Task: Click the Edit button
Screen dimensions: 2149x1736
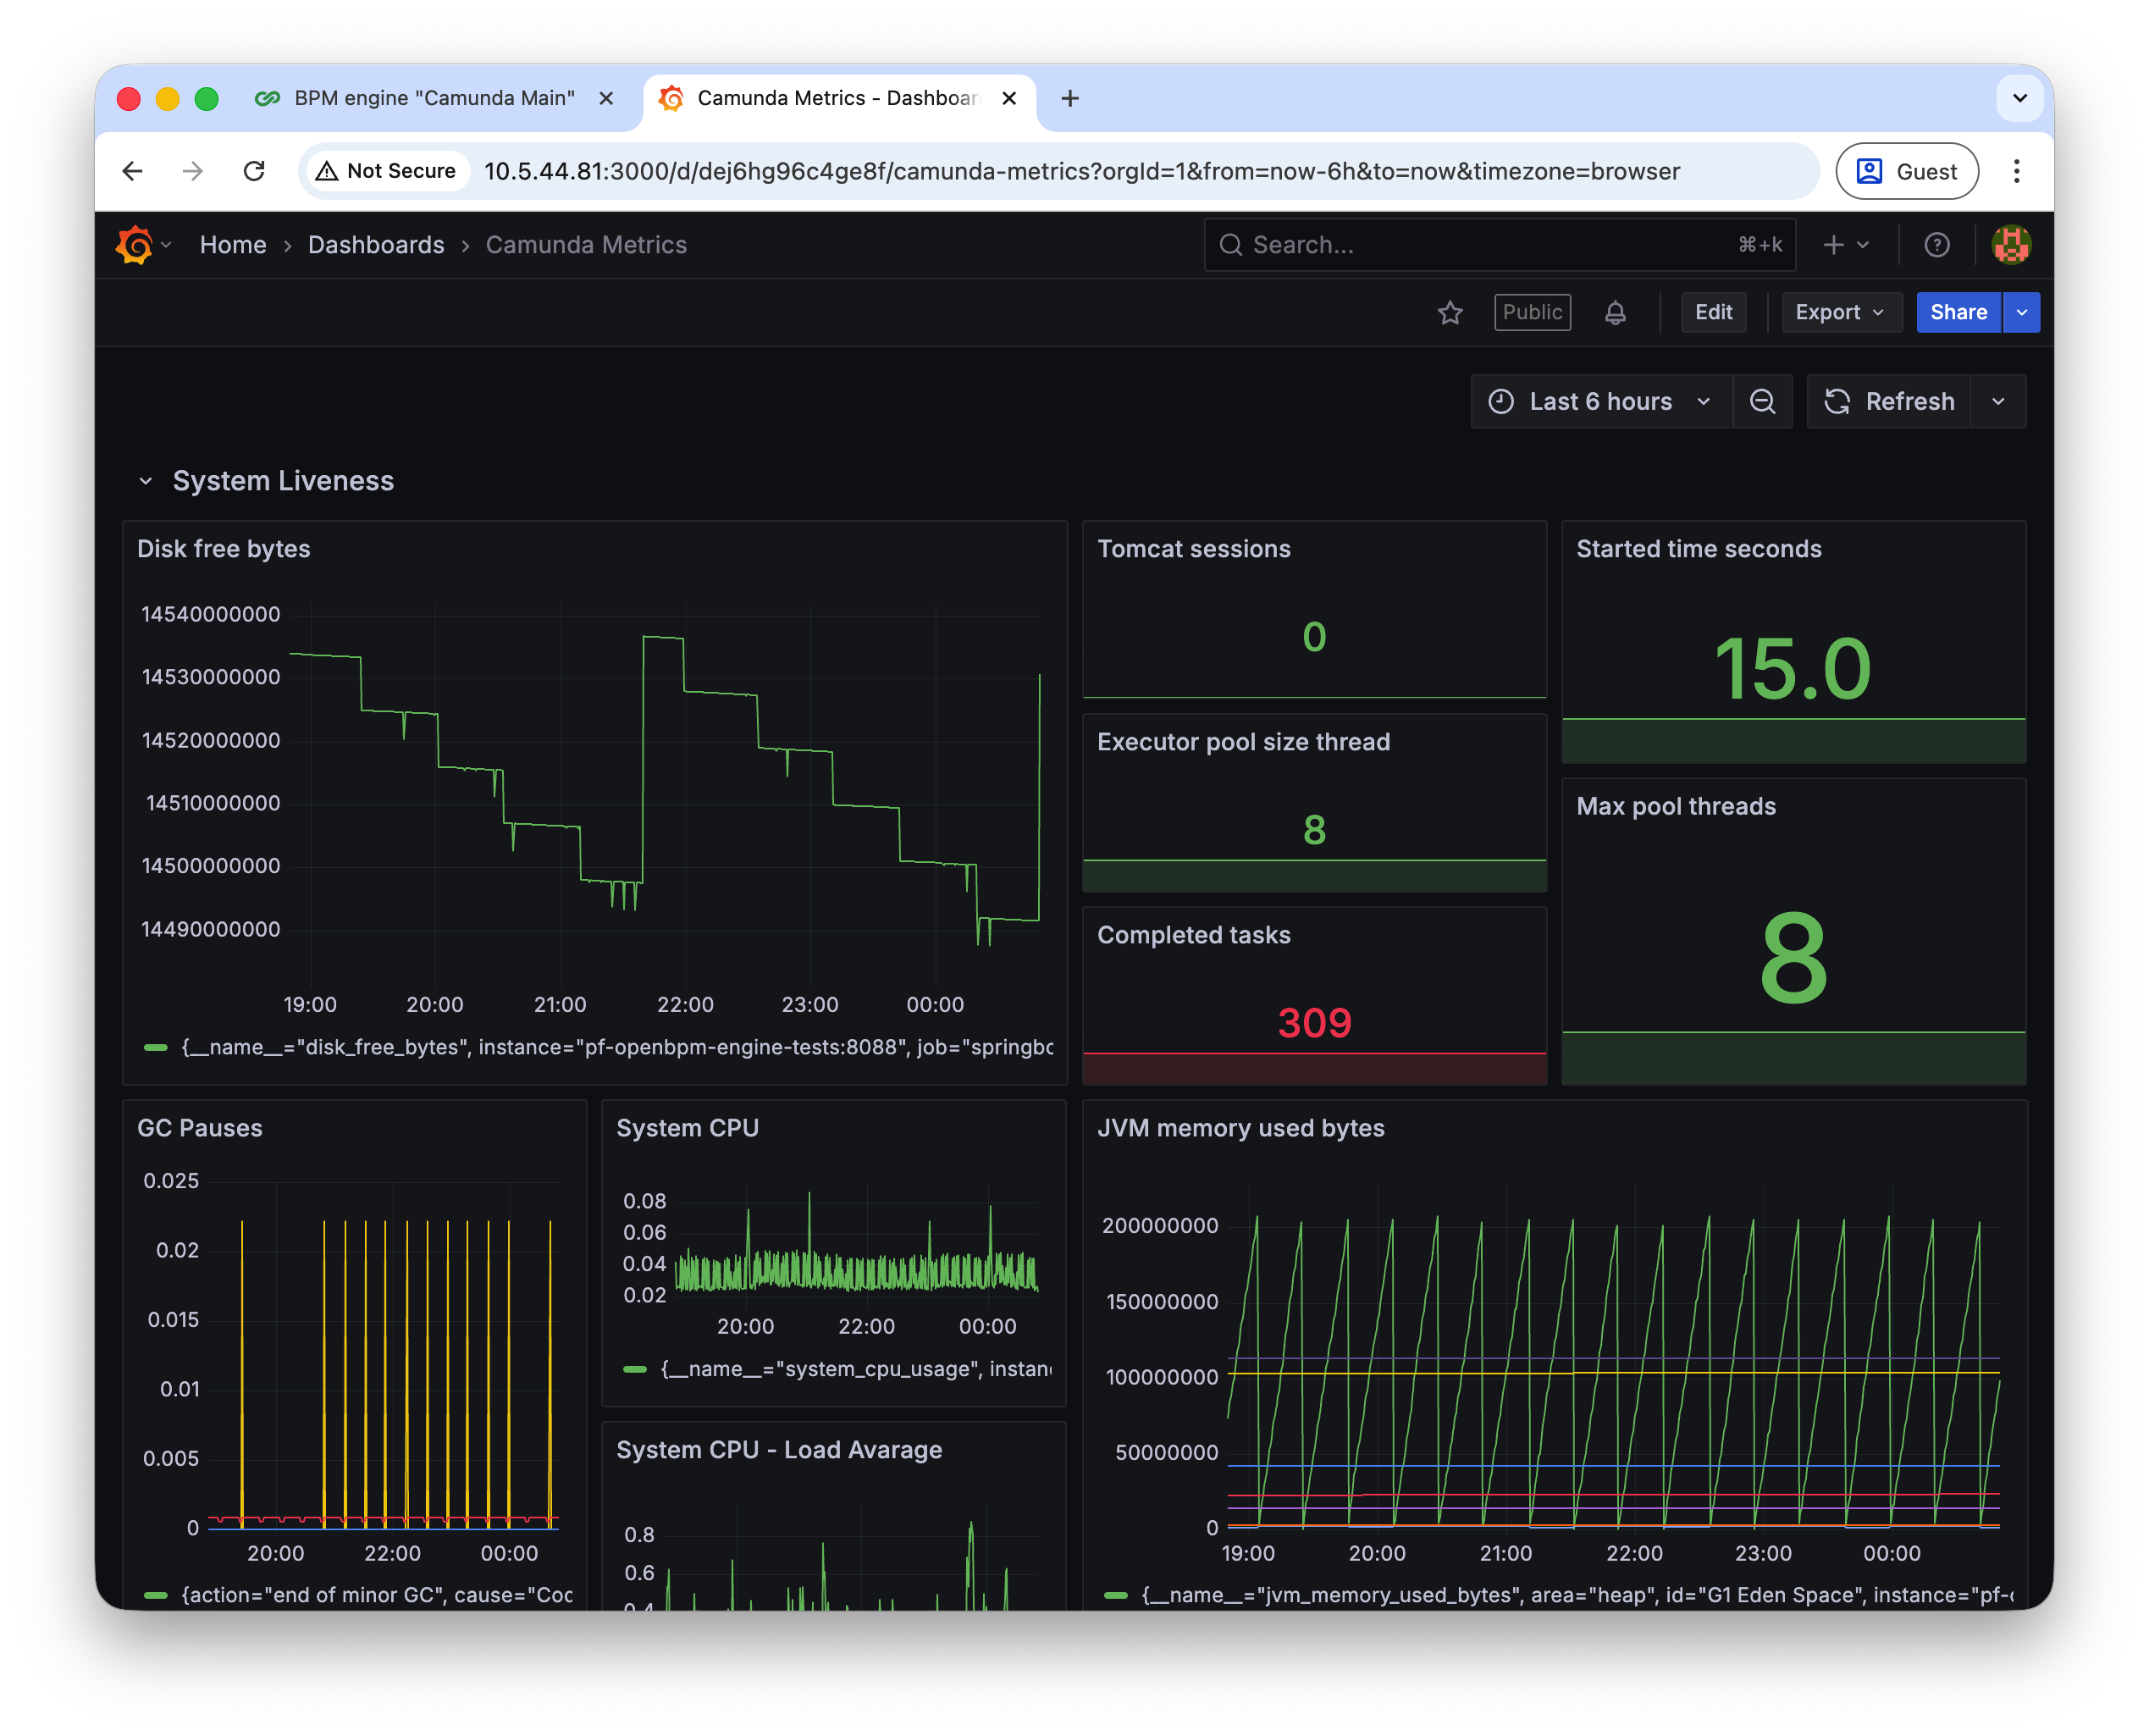Action: click(x=1713, y=312)
